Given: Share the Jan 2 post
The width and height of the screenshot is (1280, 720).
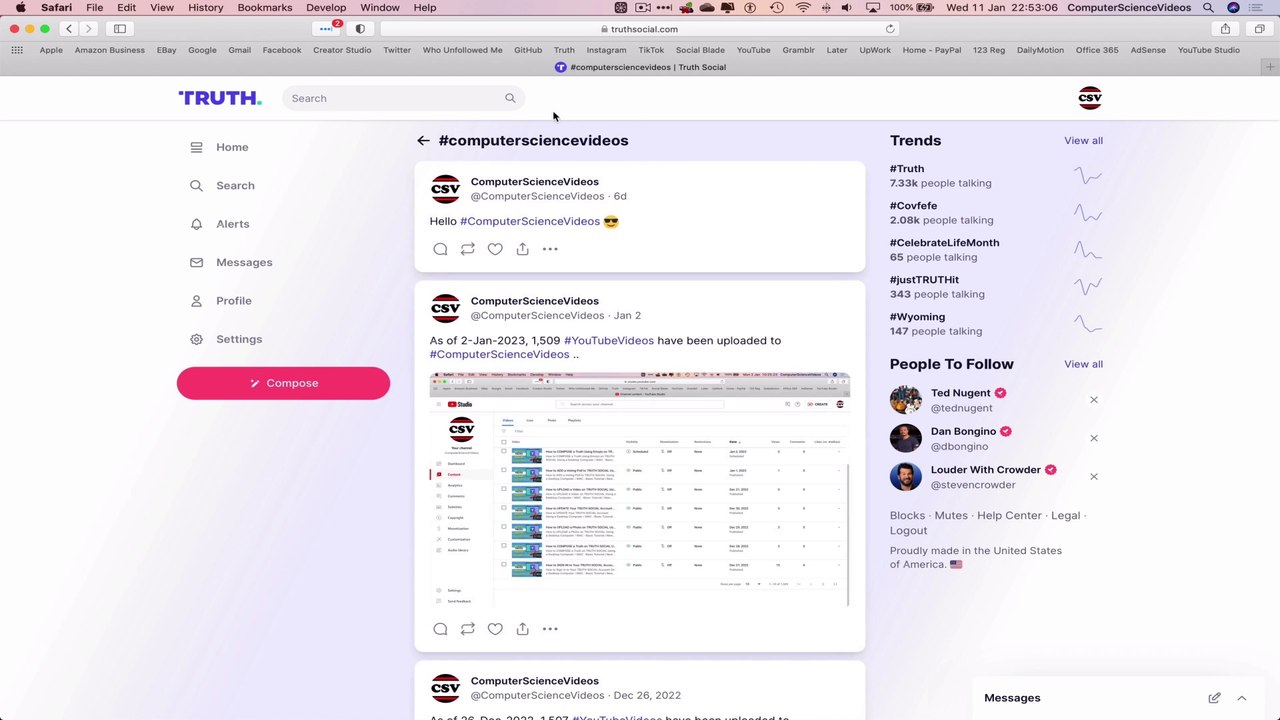Looking at the screenshot, I should [522, 629].
